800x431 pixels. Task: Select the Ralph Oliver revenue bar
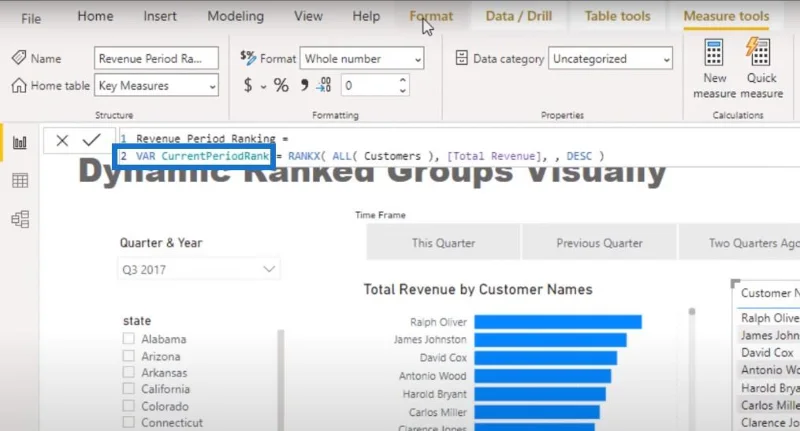coord(558,322)
